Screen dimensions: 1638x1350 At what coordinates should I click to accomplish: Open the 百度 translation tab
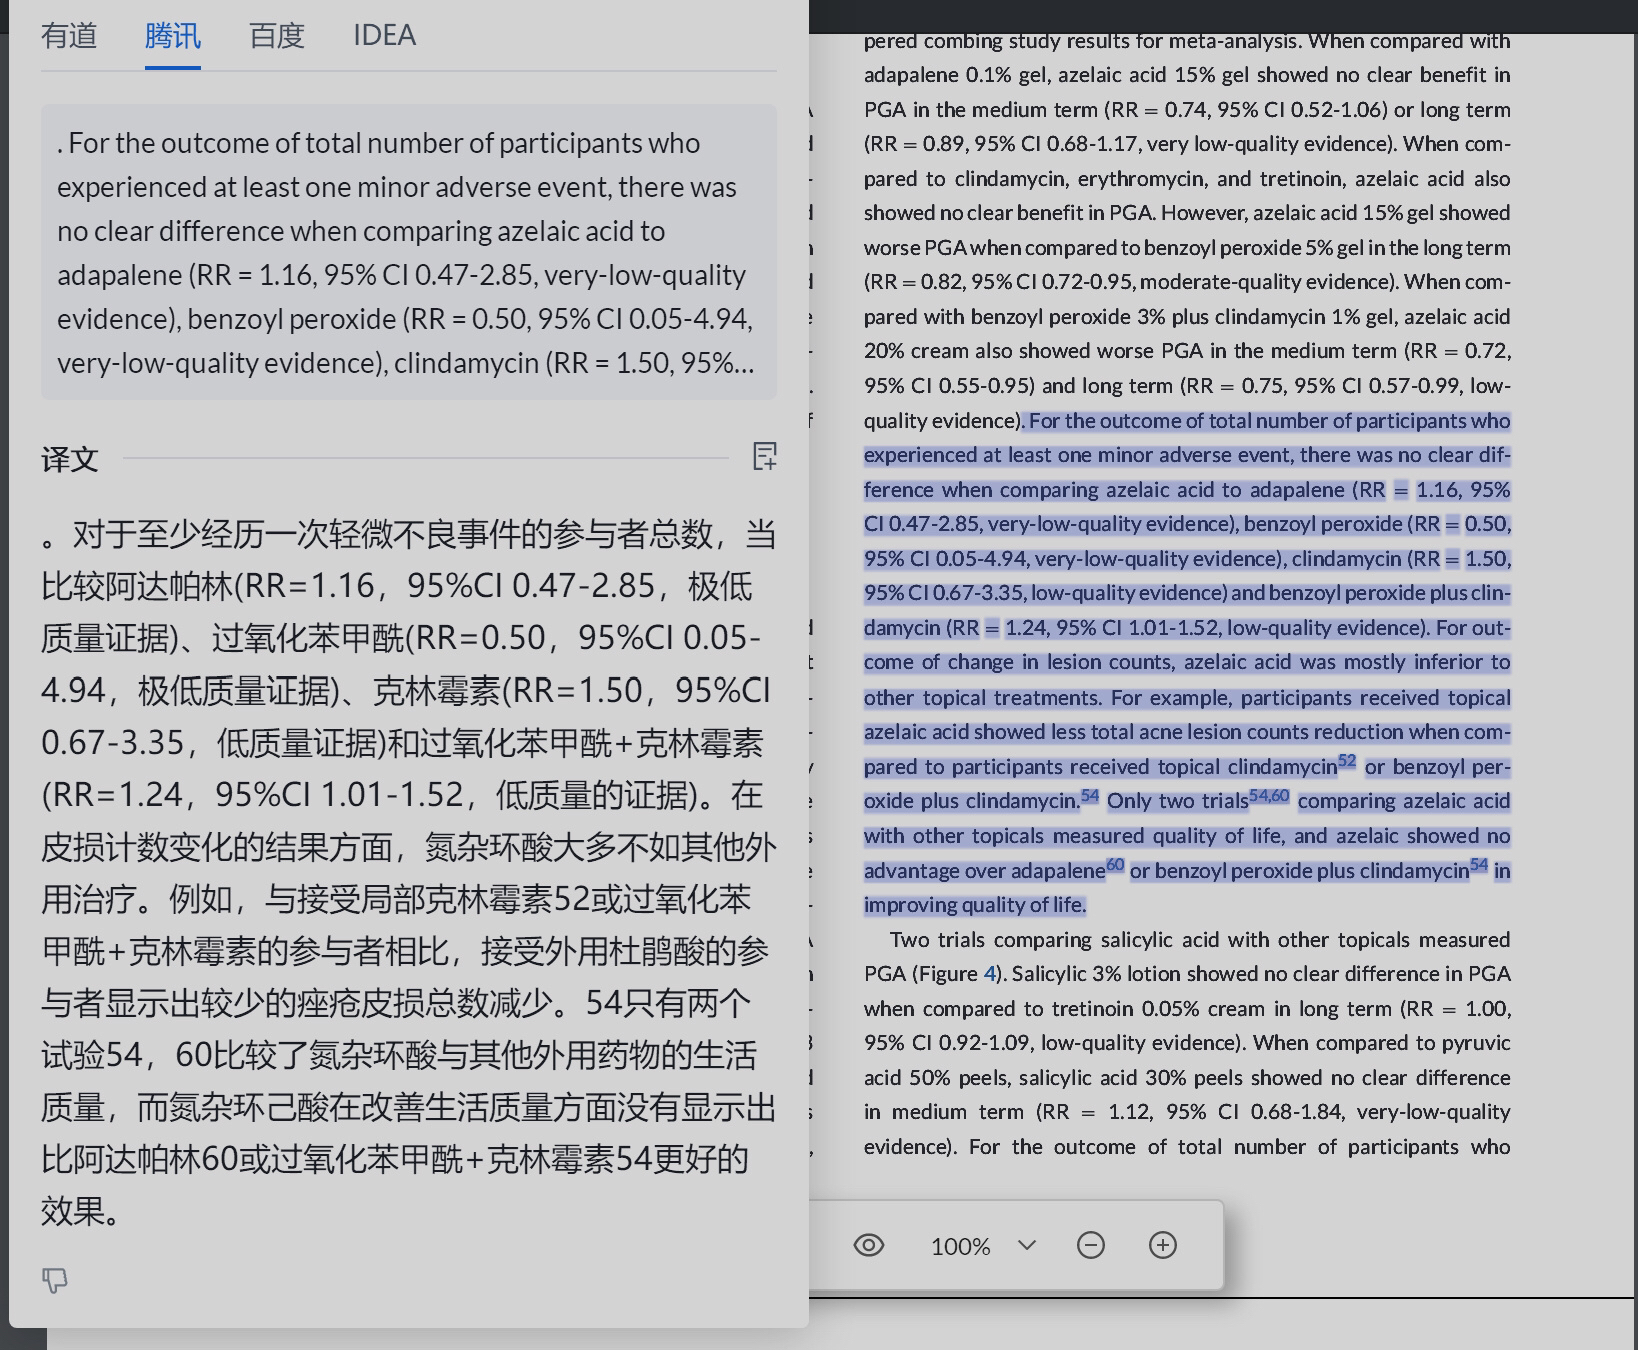tap(276, 36)
